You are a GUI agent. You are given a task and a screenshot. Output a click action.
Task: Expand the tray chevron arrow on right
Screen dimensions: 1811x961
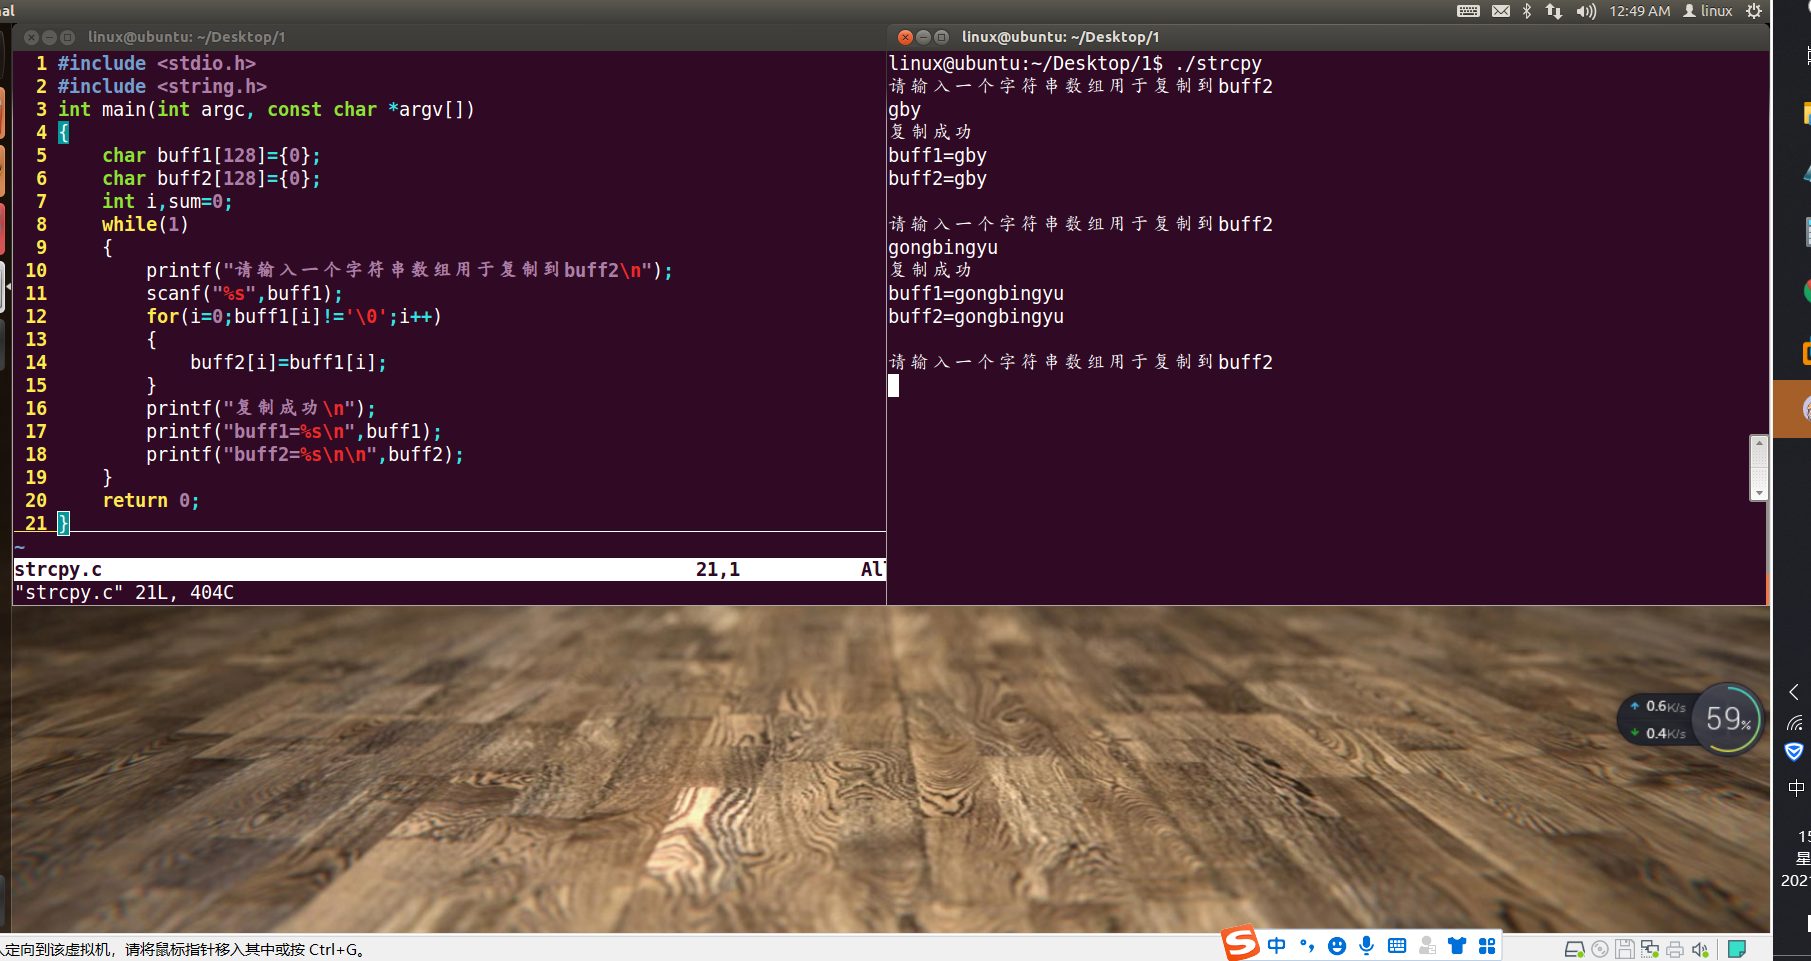pyautogui.click(x=1795, y=692)
